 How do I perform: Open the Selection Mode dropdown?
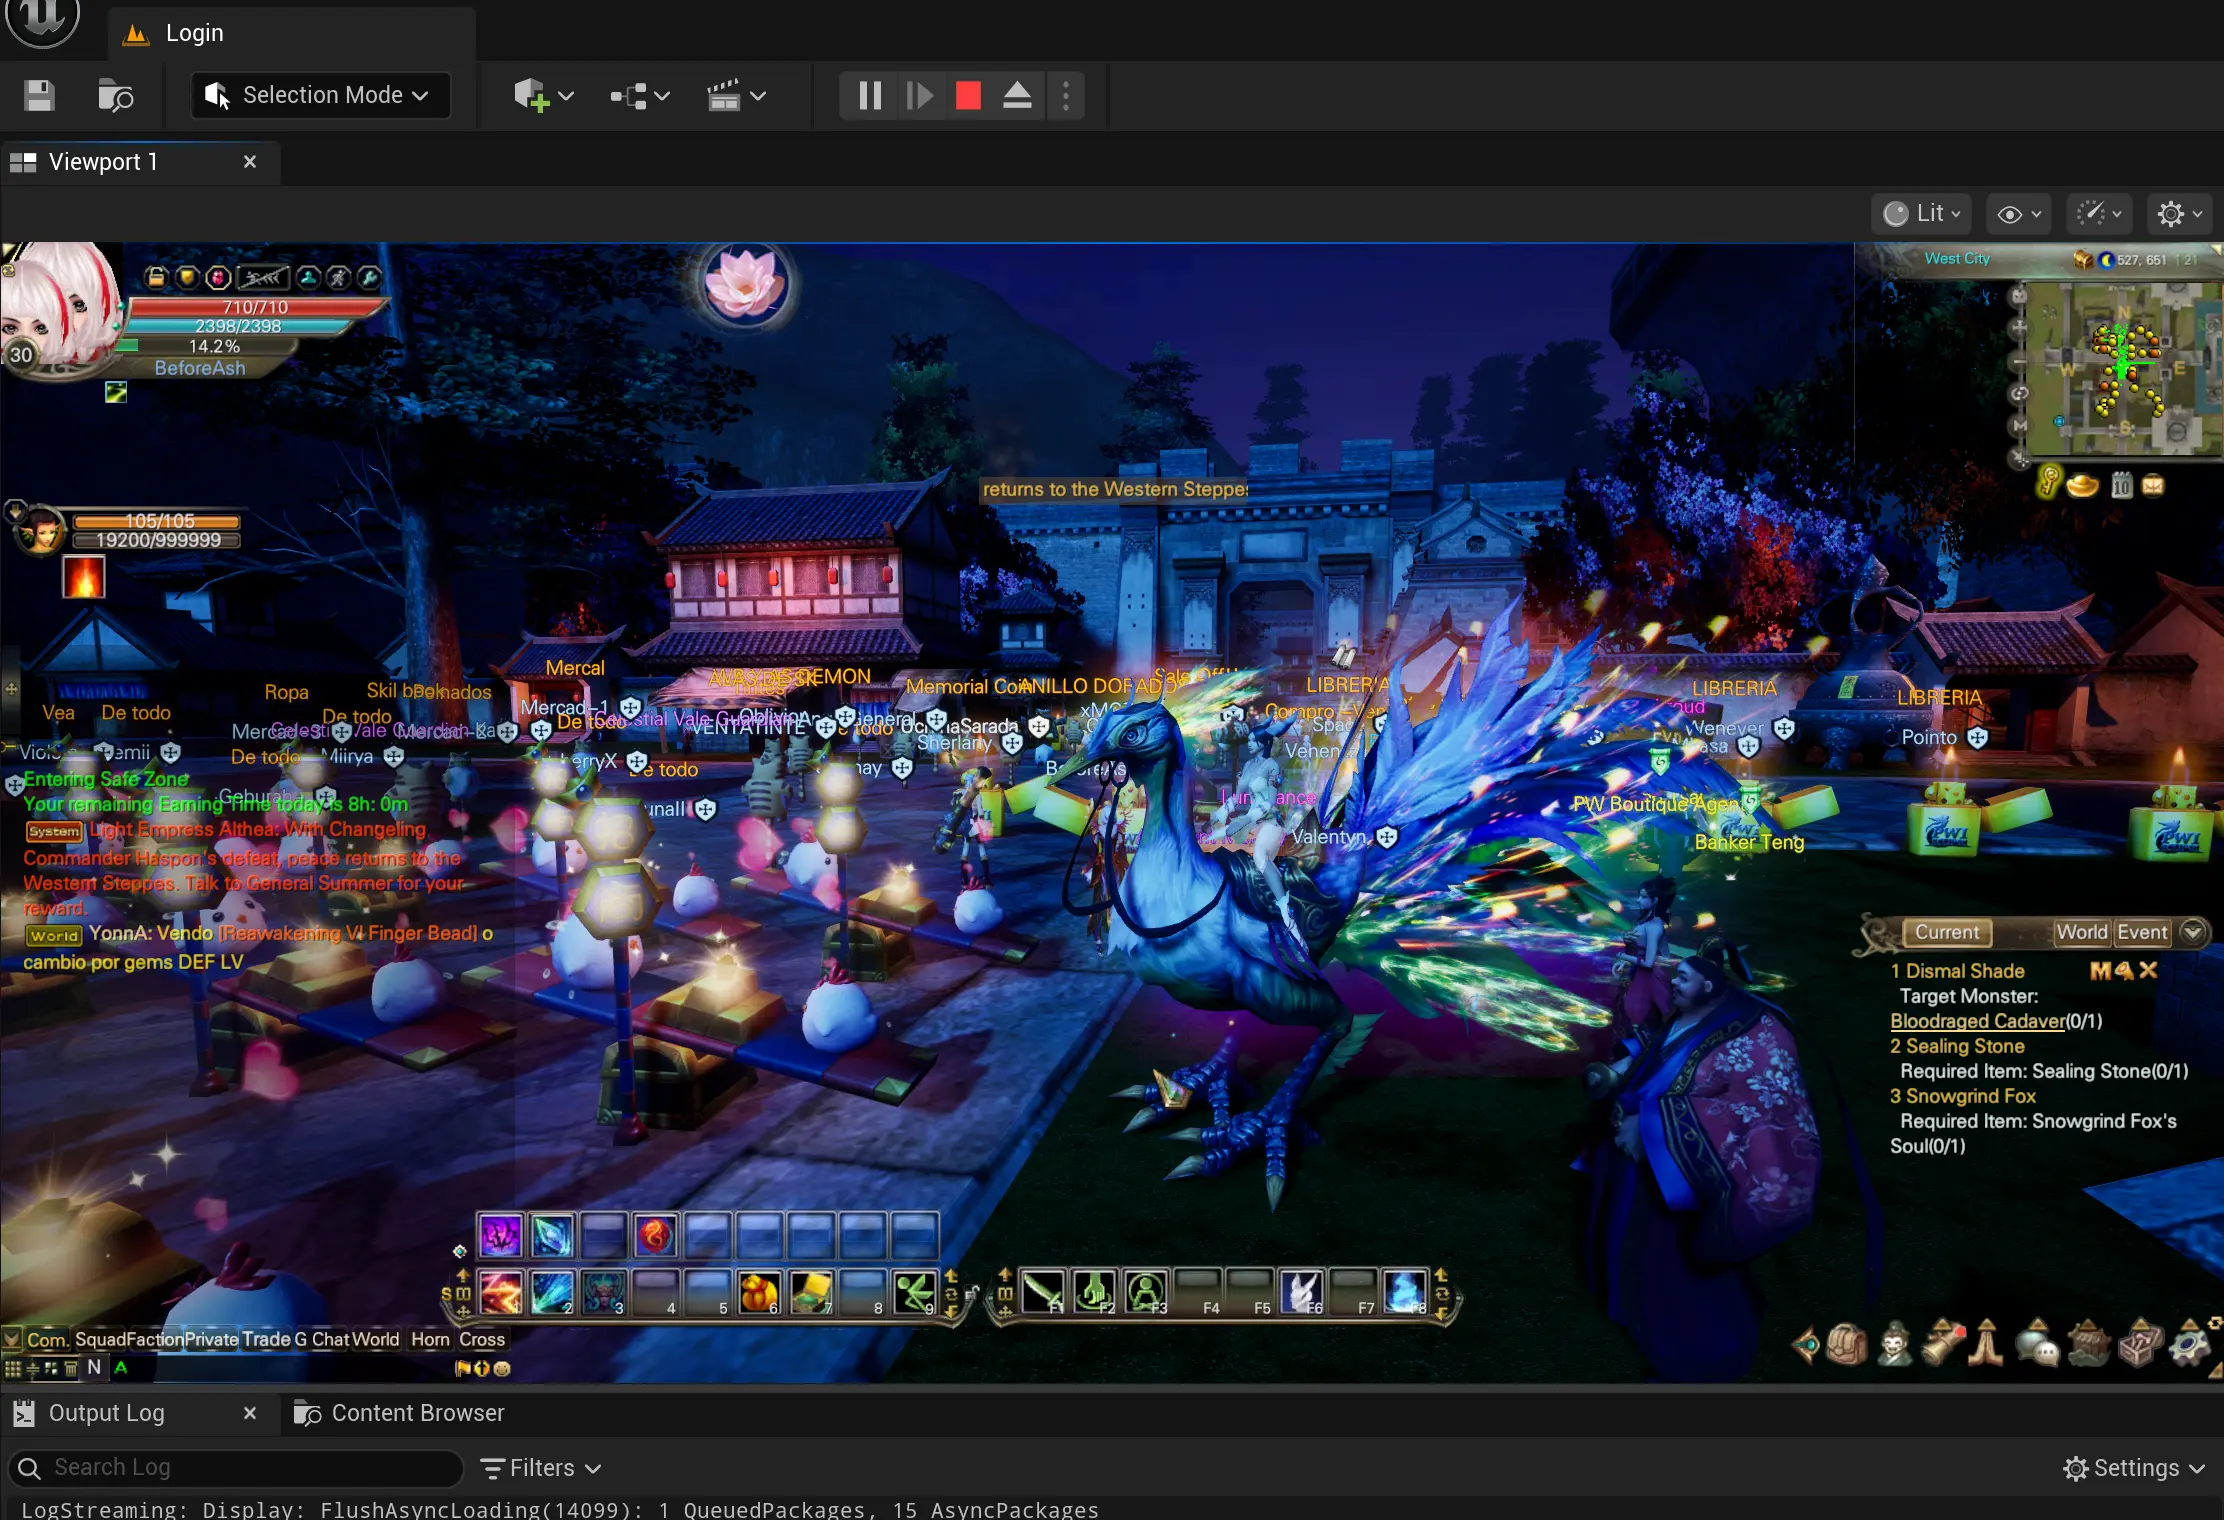point(320,95)
